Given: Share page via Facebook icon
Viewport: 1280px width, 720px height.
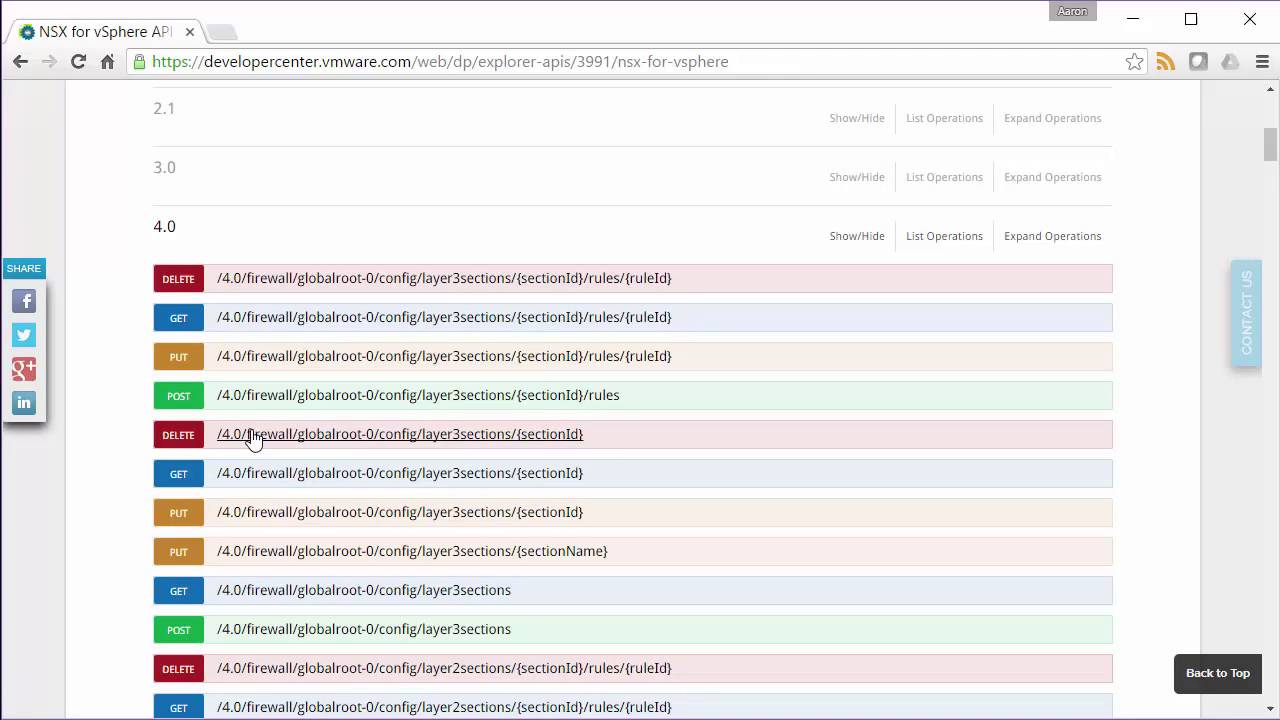Looking at the screenshot, I should coord(24,301).
